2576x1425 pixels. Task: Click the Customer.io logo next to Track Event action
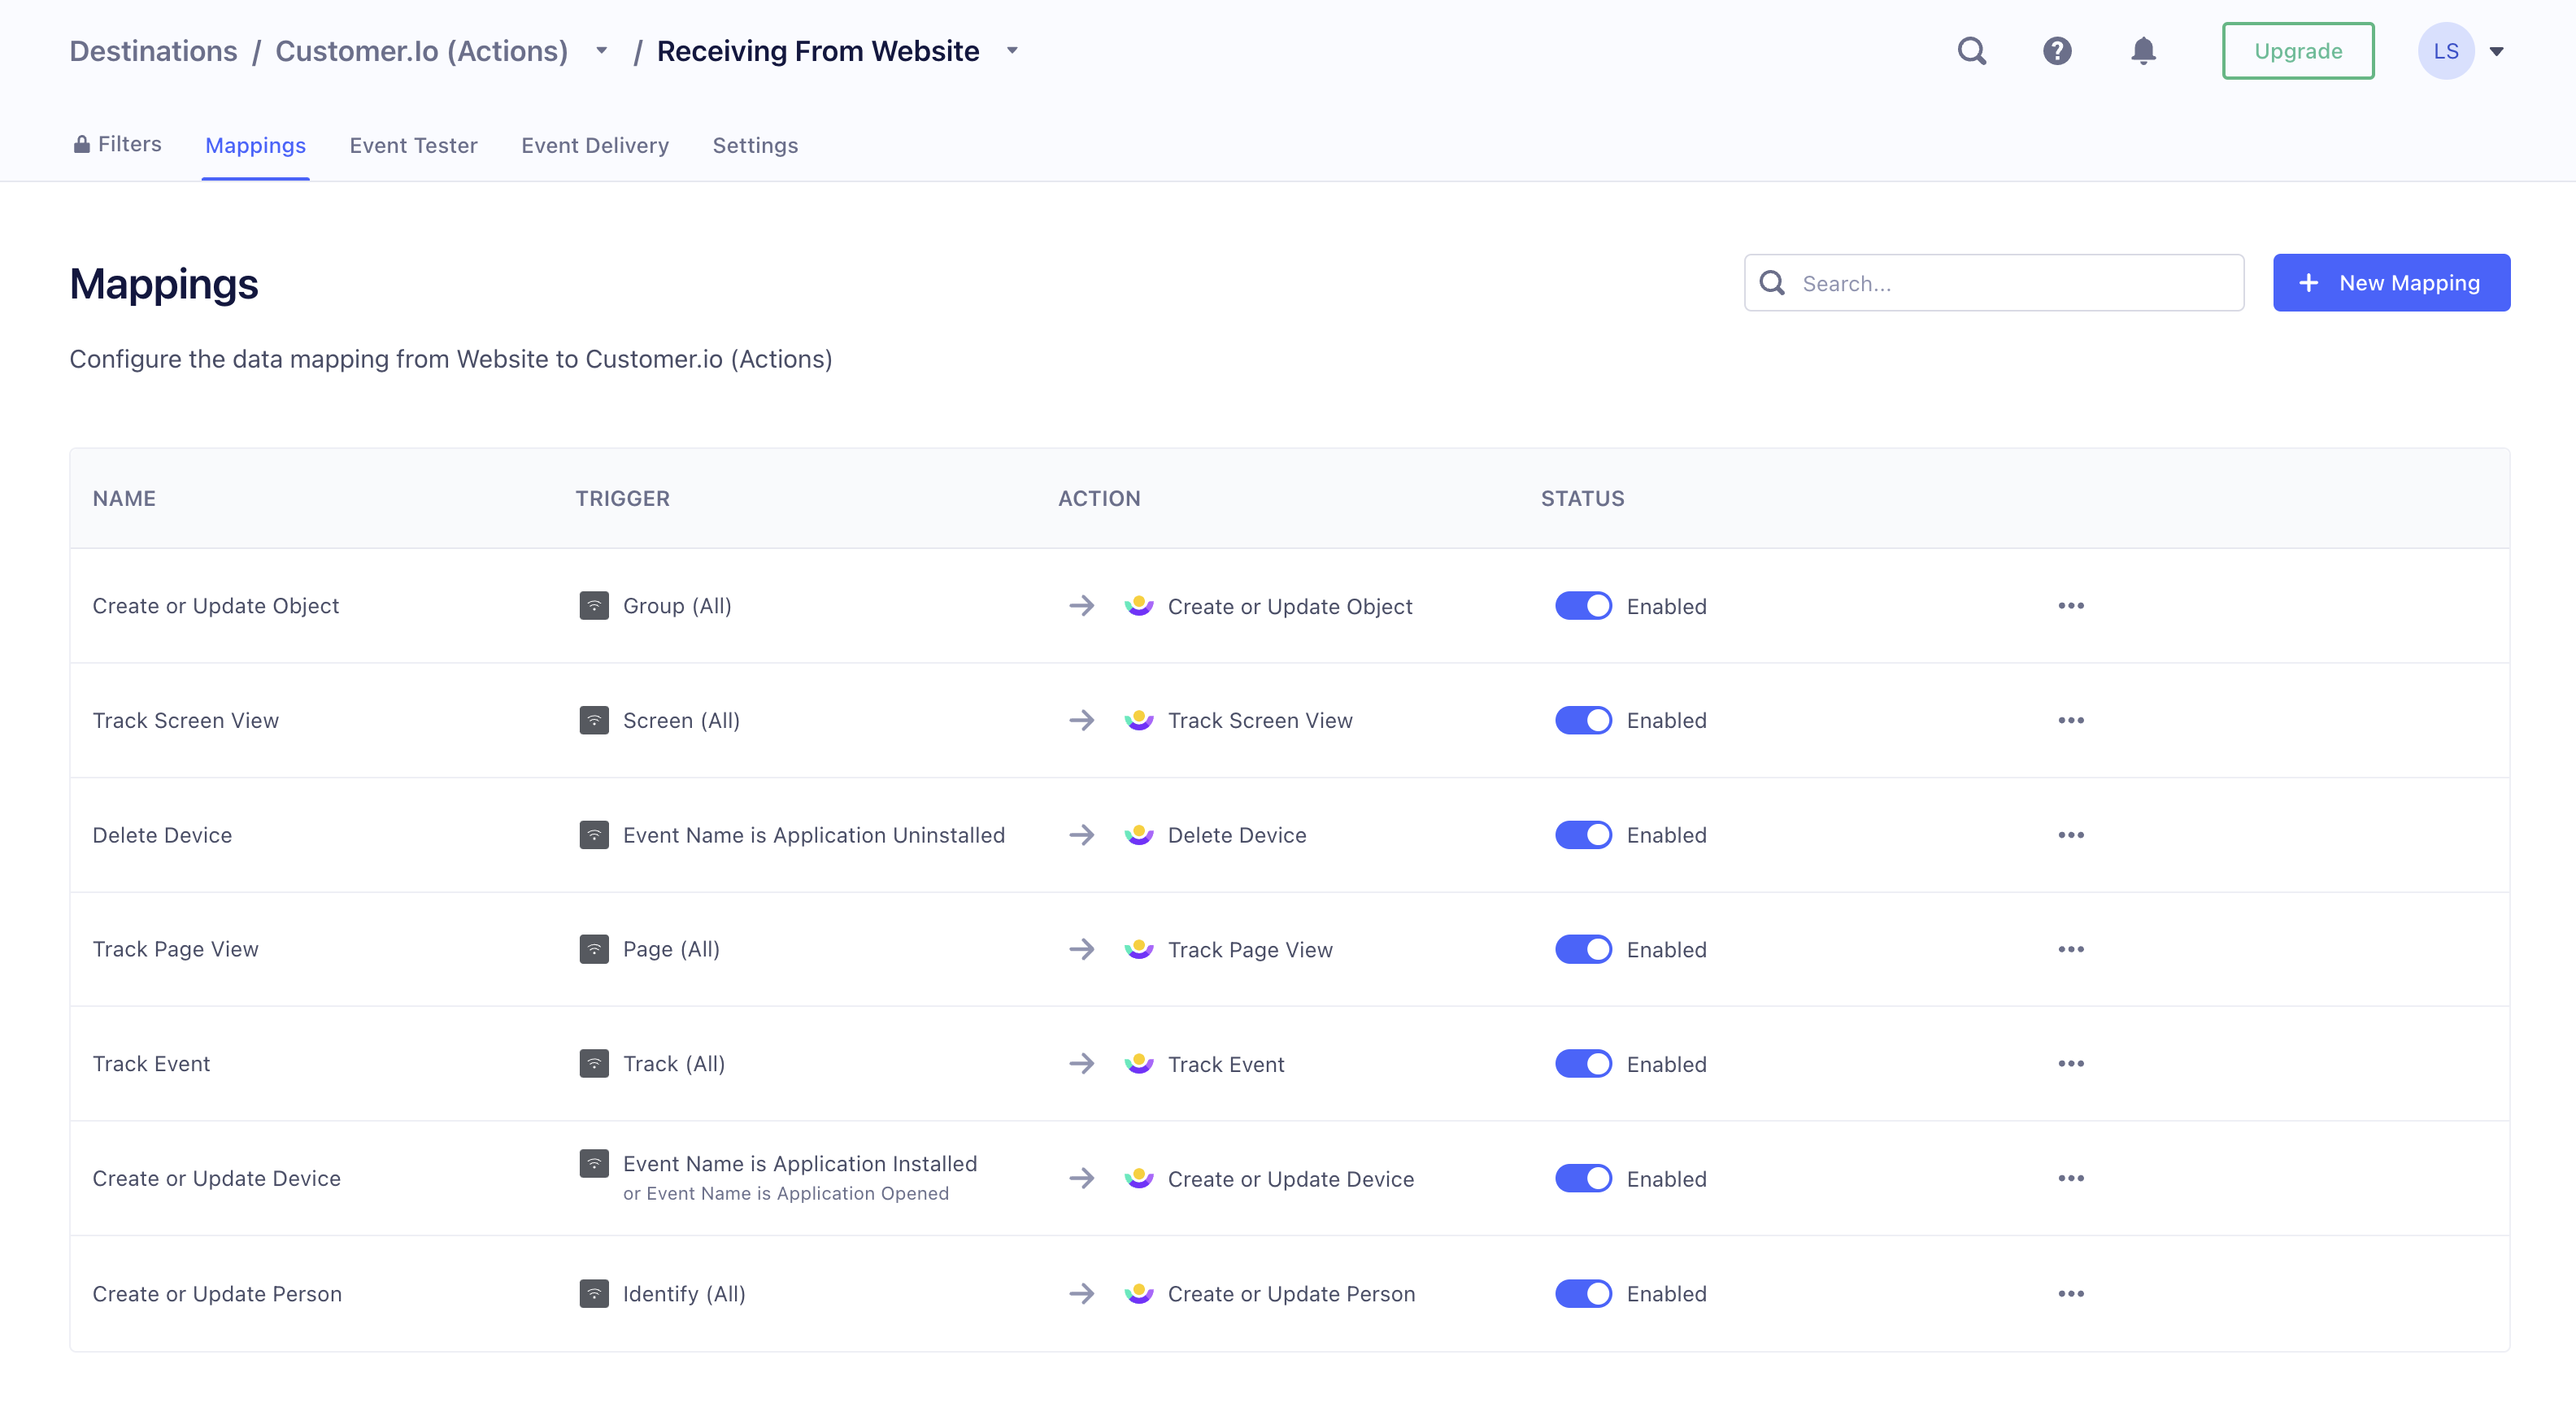pos(1139,1064)
